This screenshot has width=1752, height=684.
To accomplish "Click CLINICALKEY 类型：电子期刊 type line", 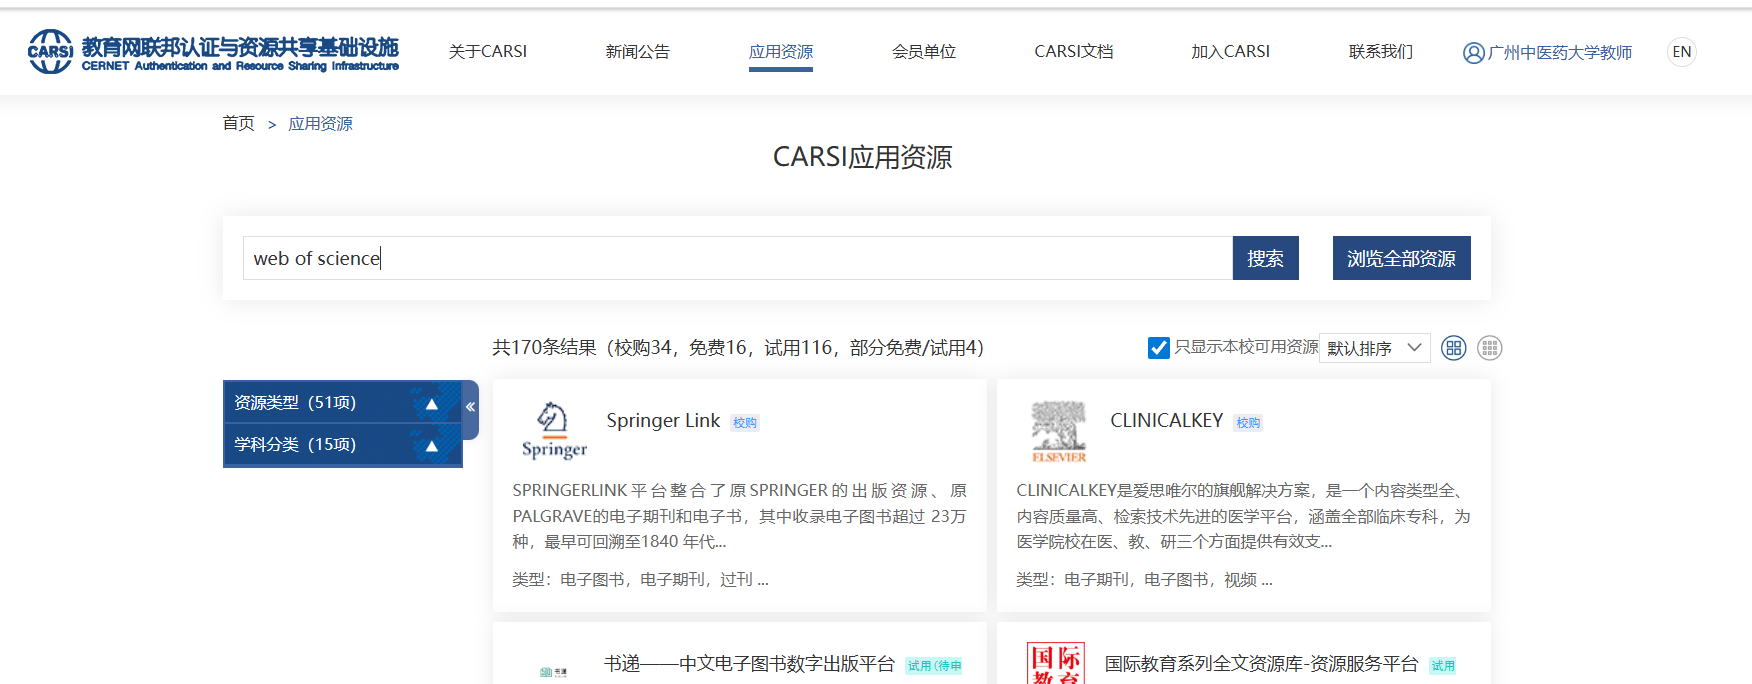I will 1144,580.
